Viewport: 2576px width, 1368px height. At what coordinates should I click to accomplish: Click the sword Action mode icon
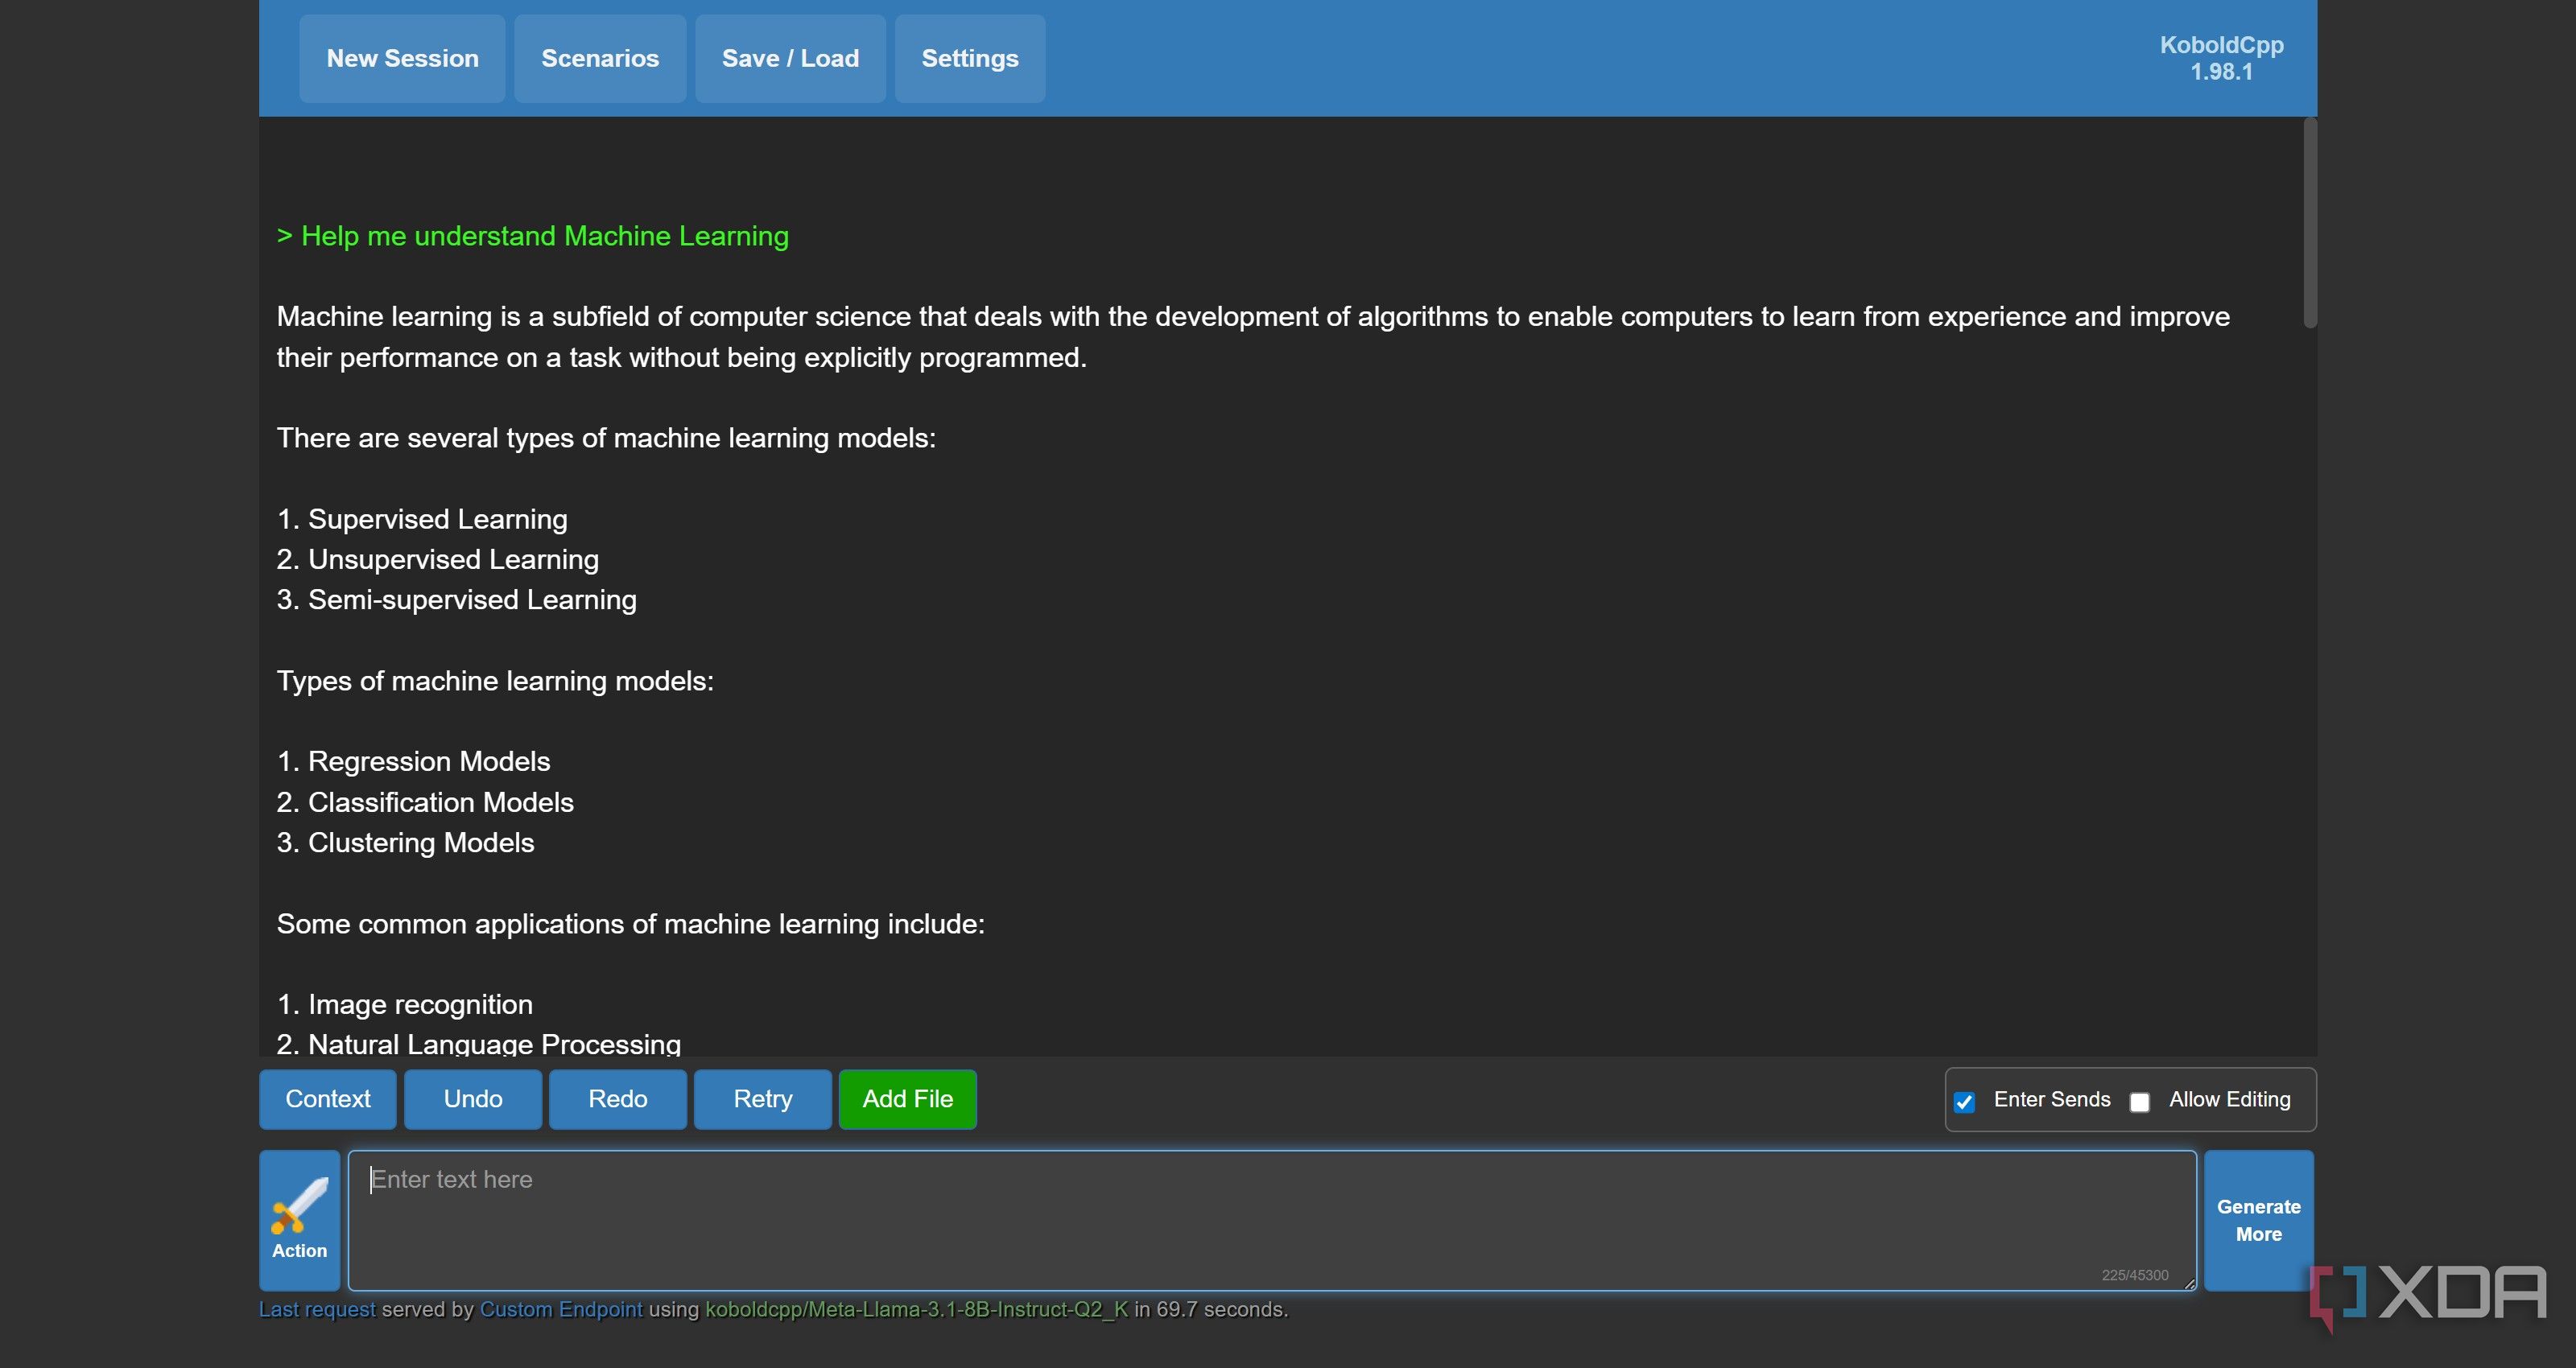point(299,1219)
